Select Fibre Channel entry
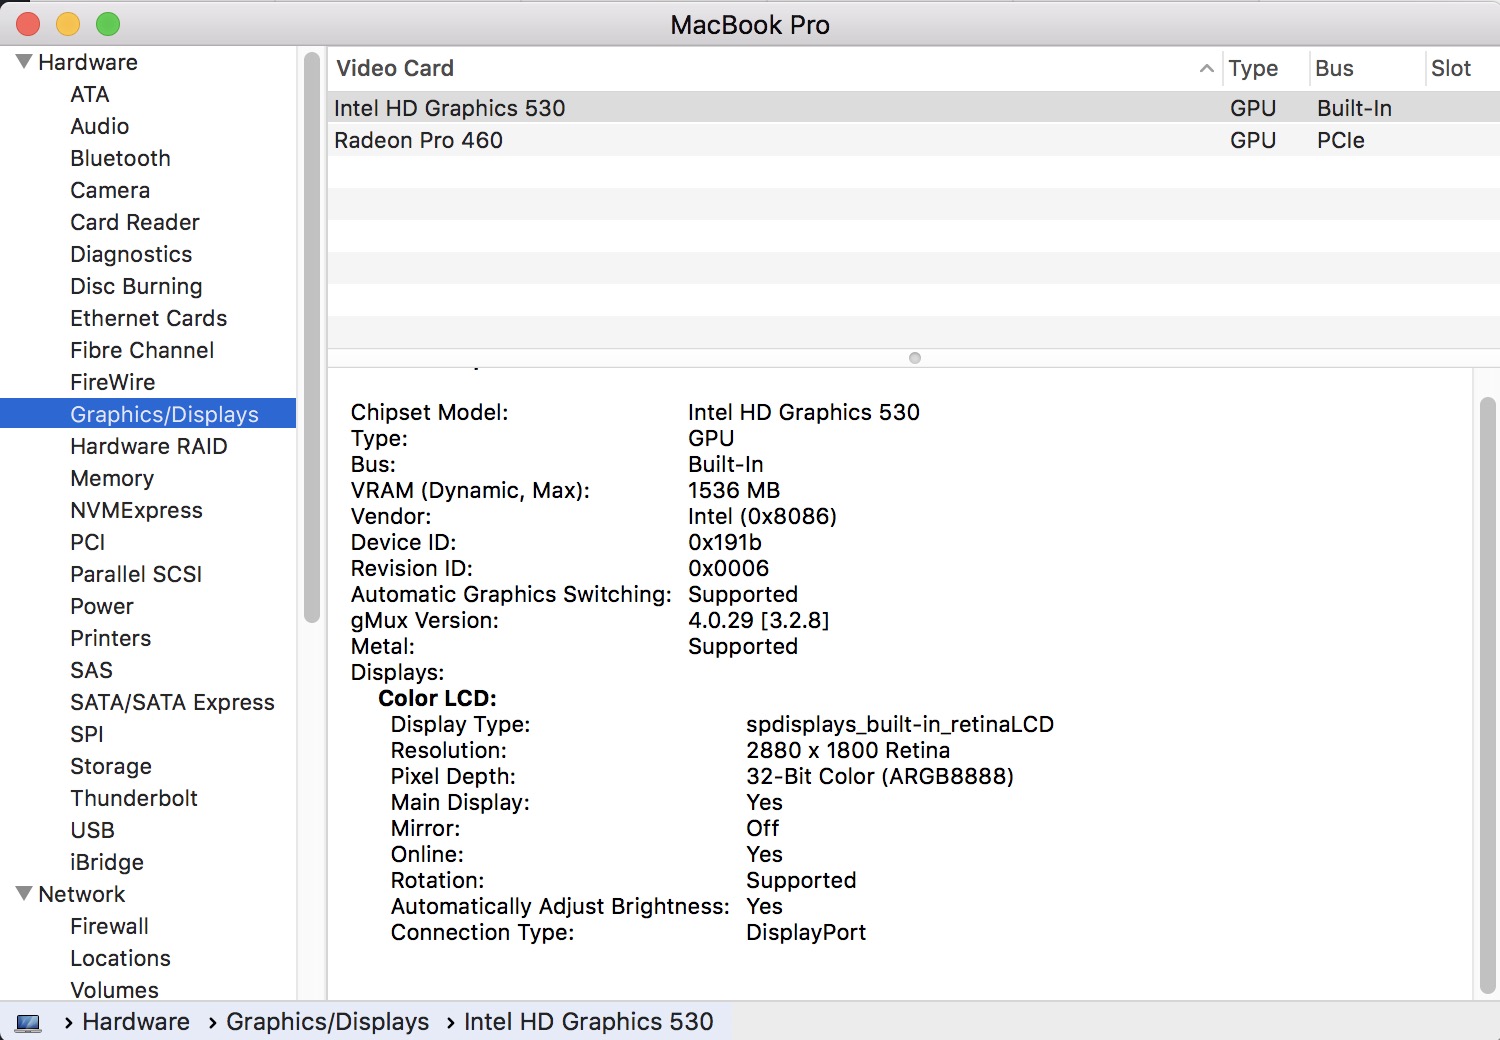This screenshot has width=1500, height=1040. 142,350
